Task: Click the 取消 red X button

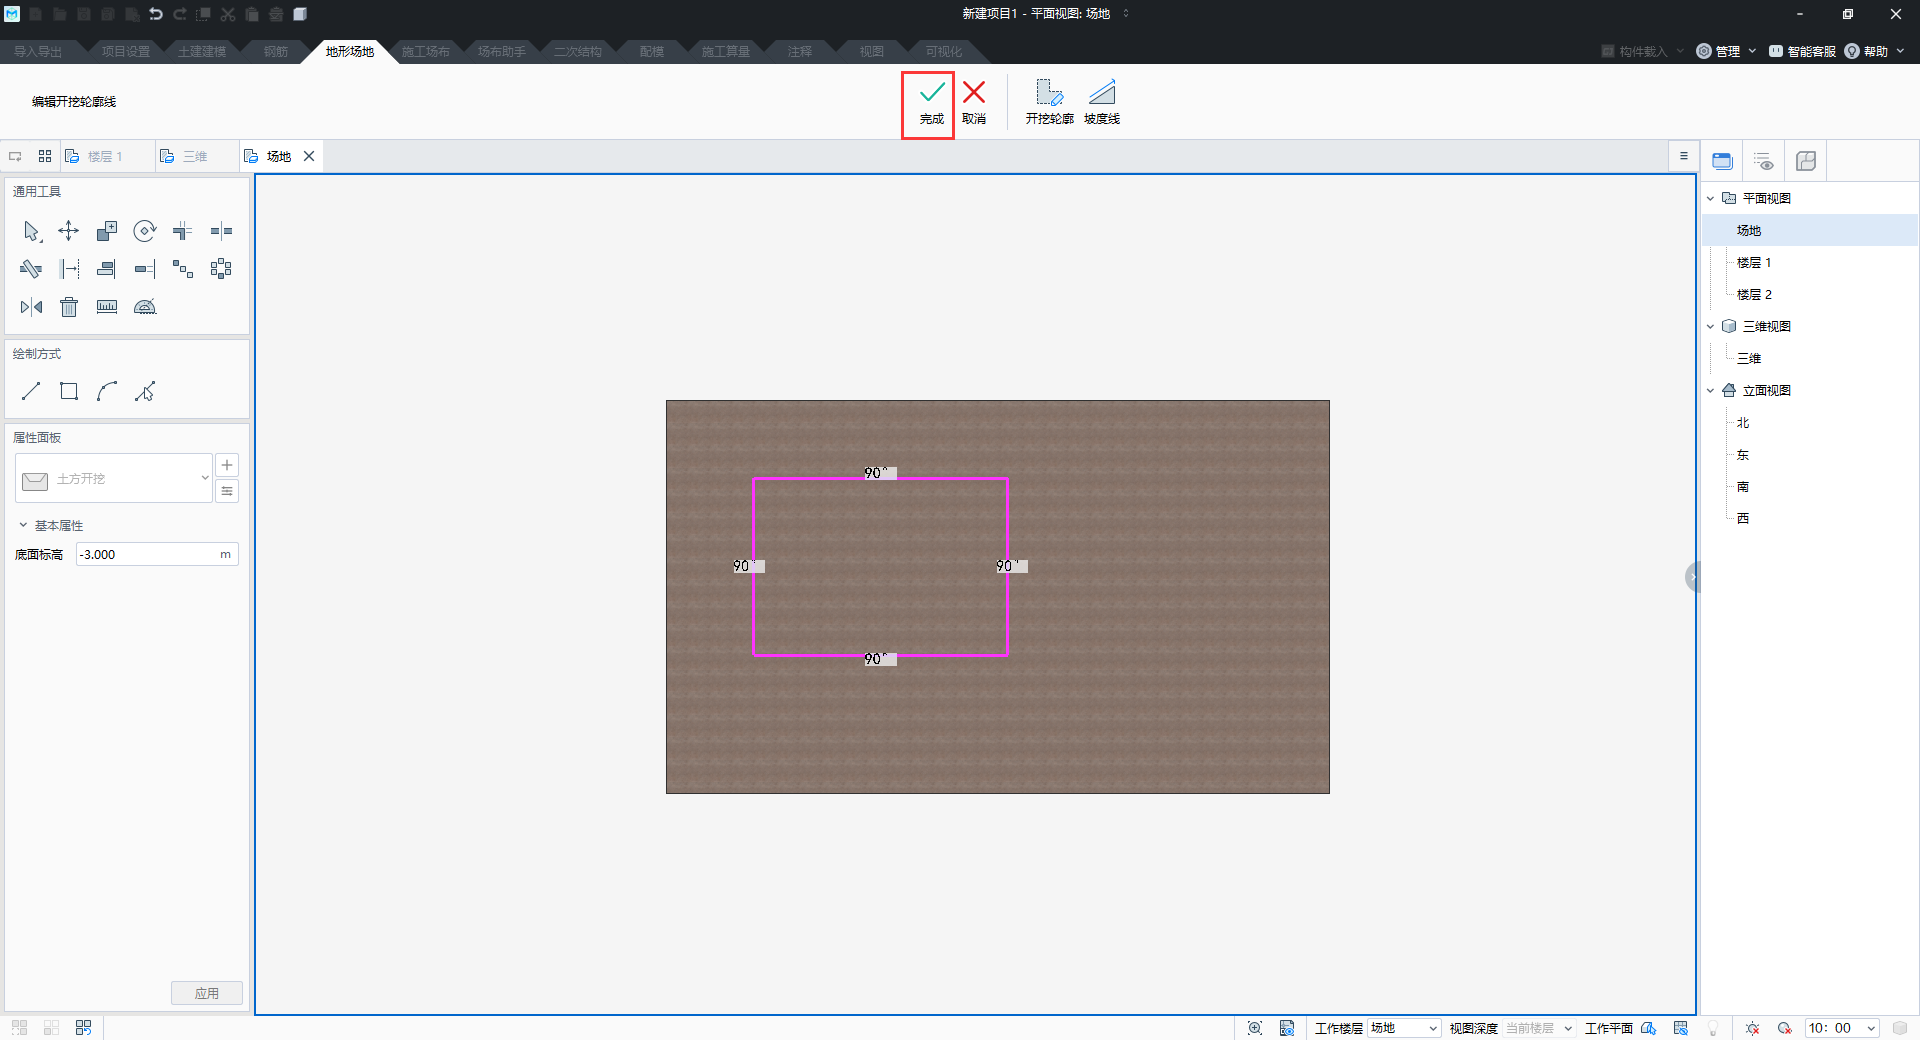Action: pyautogui.click(x=974, y=104)
